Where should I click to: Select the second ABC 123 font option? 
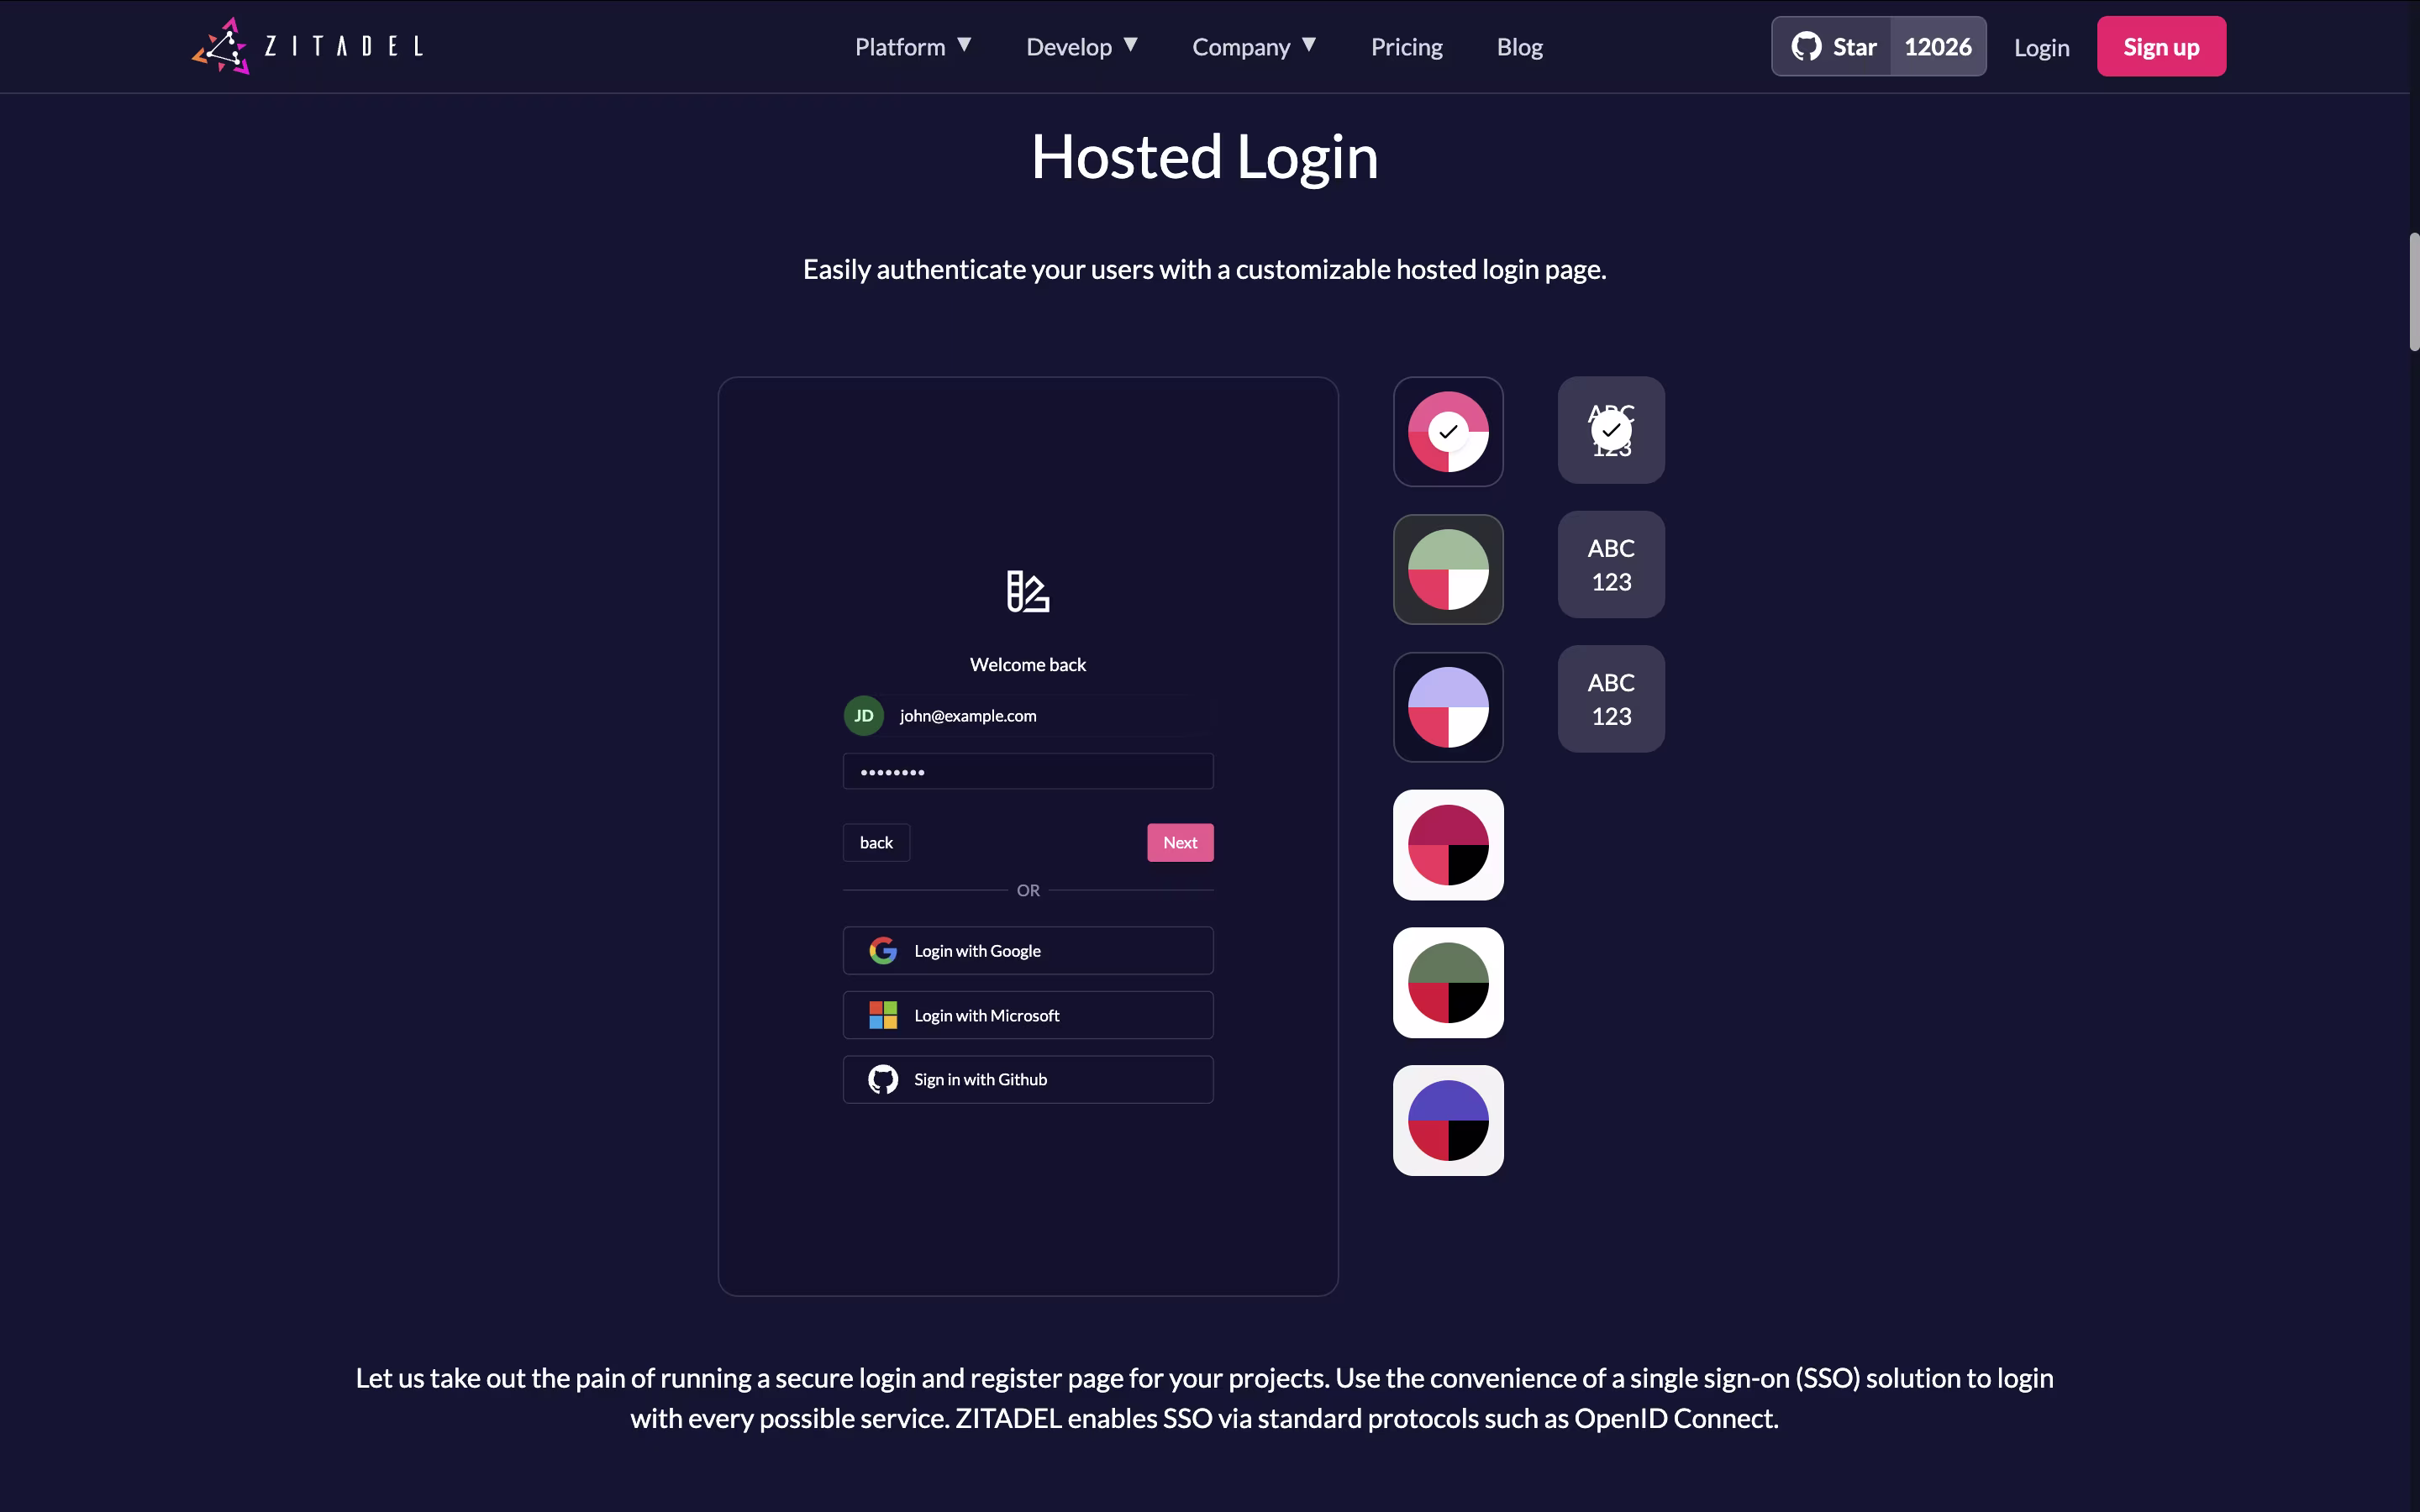(1611, 565)
